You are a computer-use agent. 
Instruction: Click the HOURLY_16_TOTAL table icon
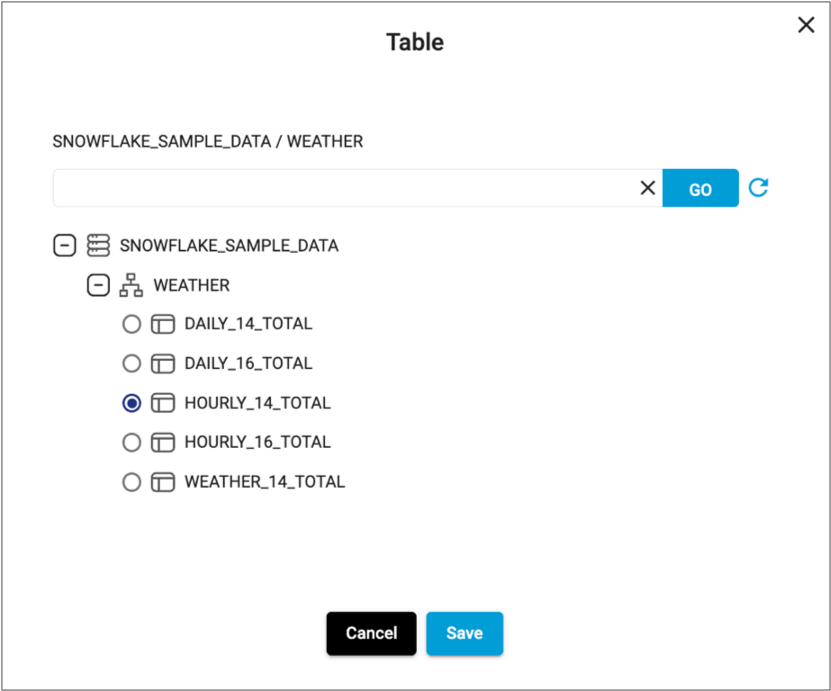click(163, 442)
